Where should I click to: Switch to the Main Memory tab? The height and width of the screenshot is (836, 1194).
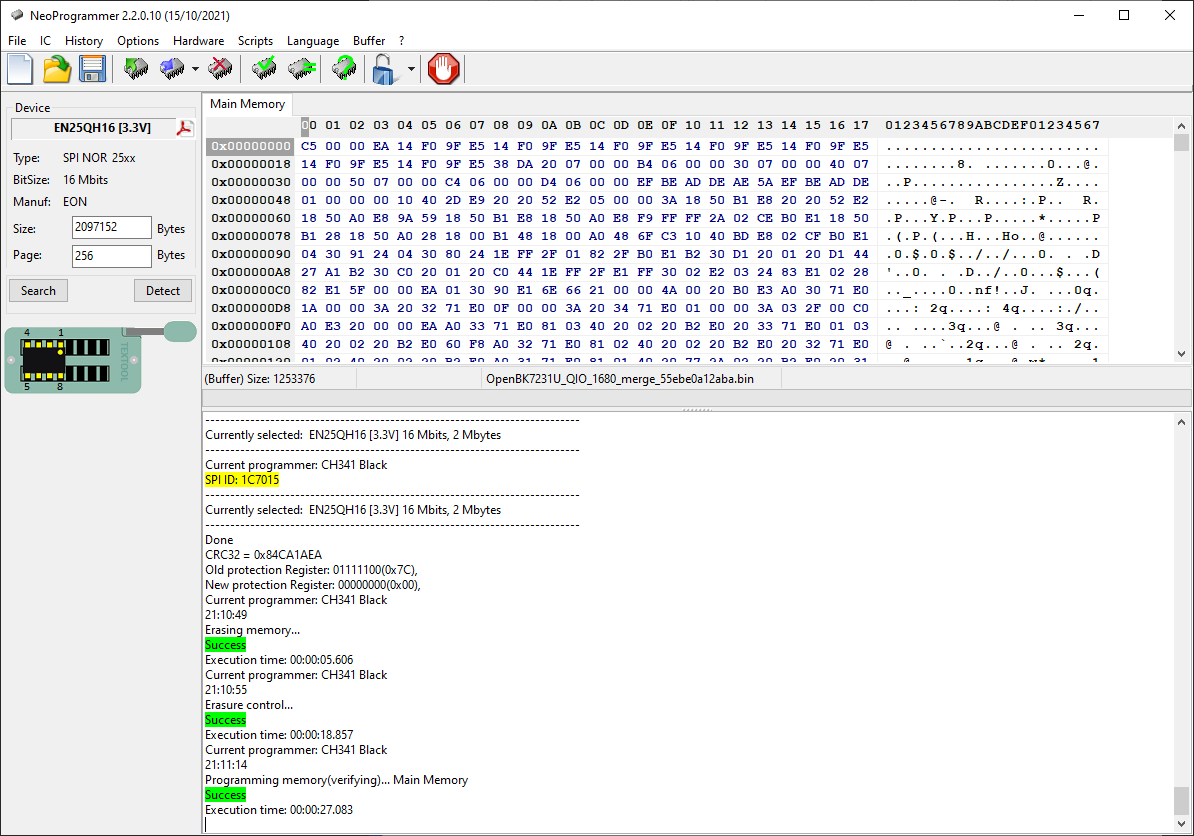[247, 104]
